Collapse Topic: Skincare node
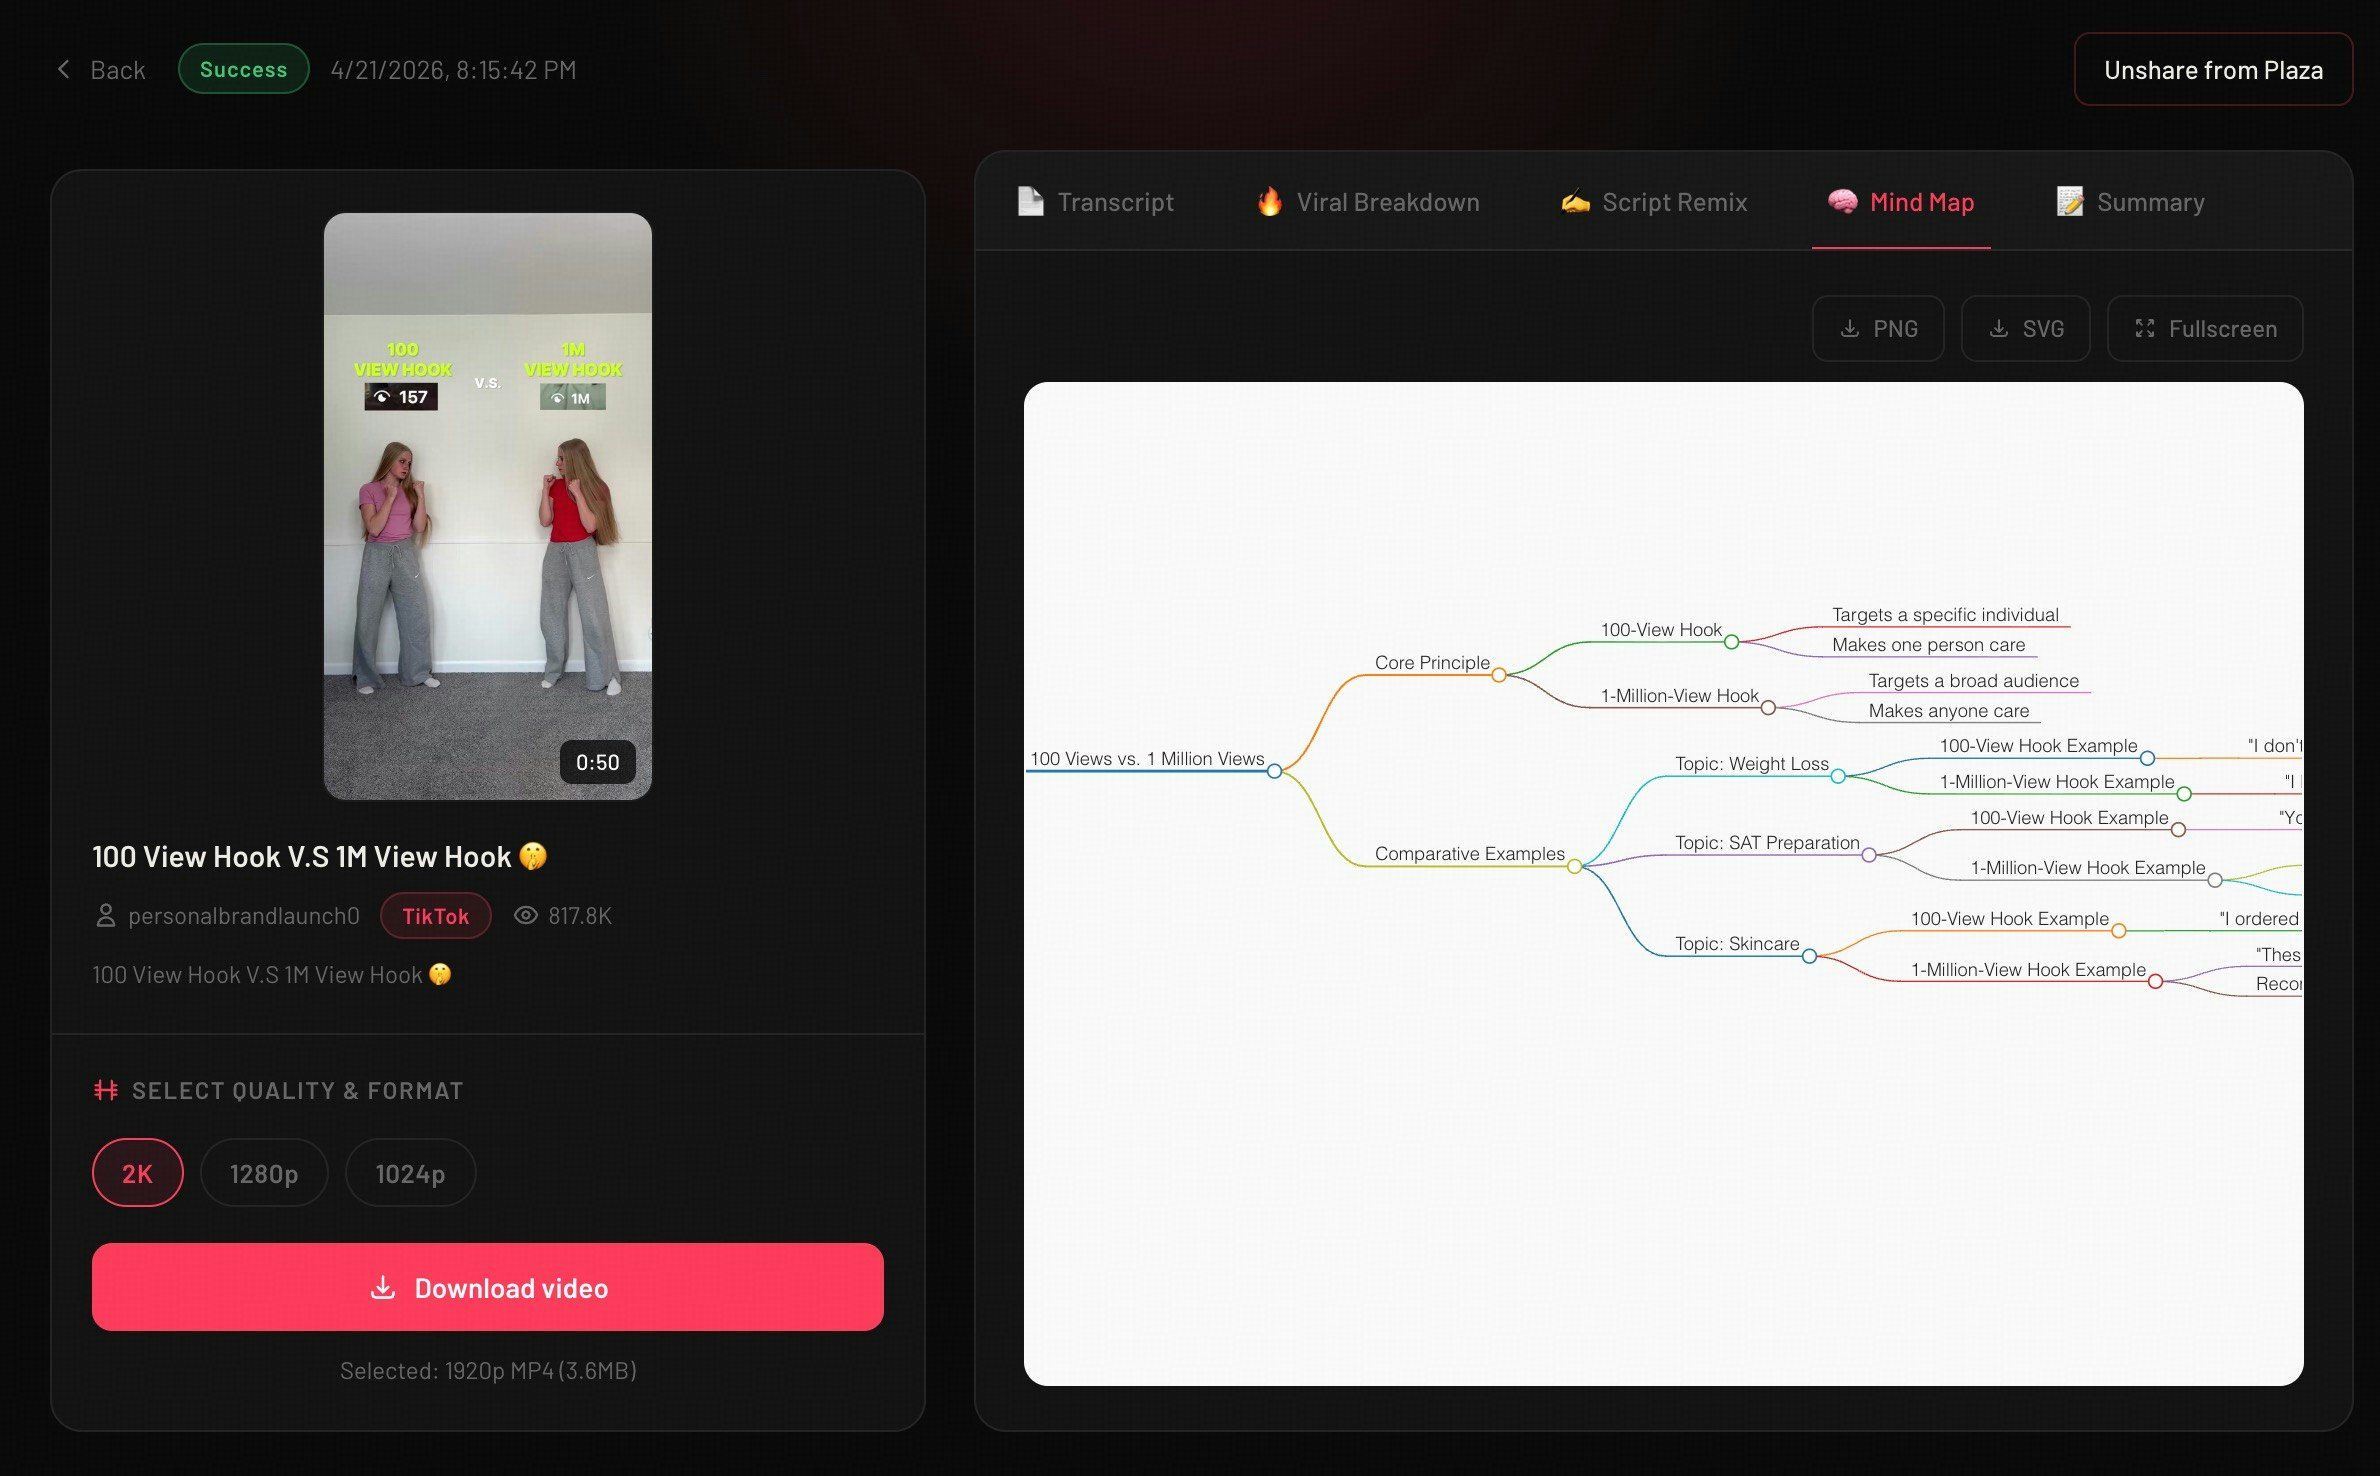2380x1476 pixels. [1809, 956]
